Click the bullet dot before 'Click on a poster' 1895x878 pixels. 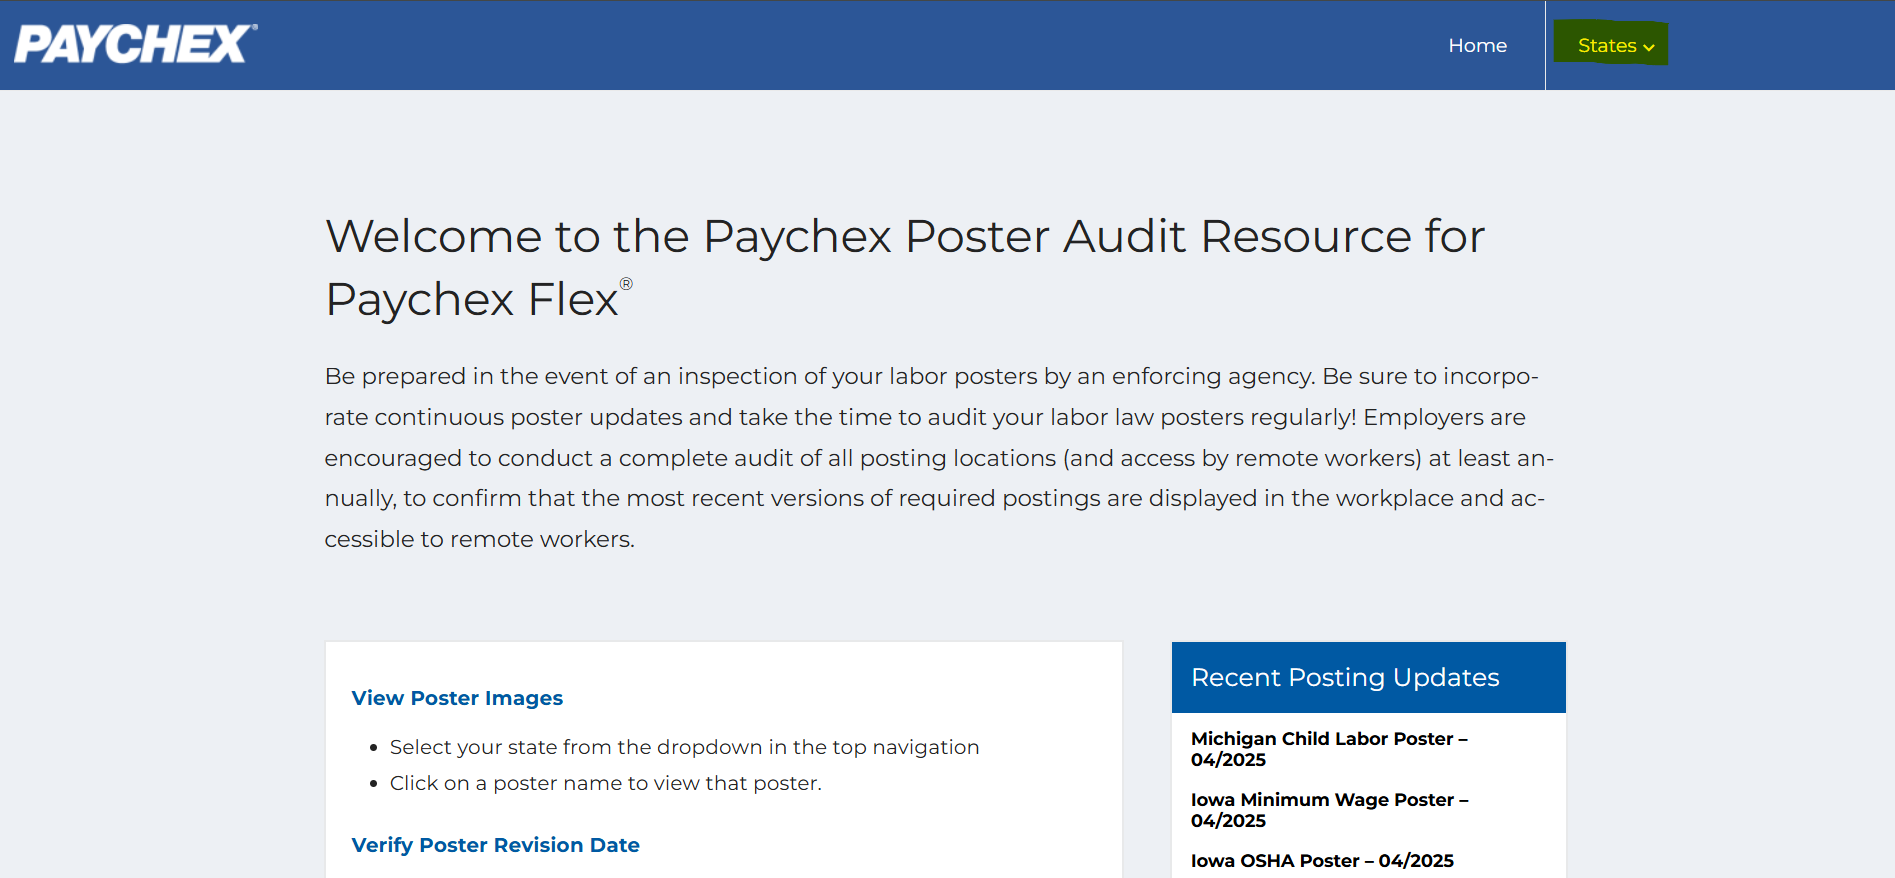(x=374, y=784)
